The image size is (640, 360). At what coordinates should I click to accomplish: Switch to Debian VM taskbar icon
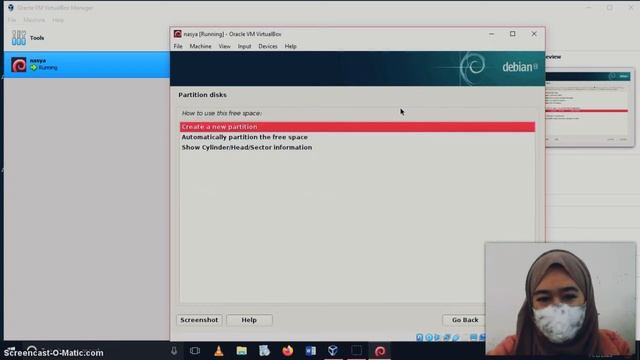[x=380, y=351]
